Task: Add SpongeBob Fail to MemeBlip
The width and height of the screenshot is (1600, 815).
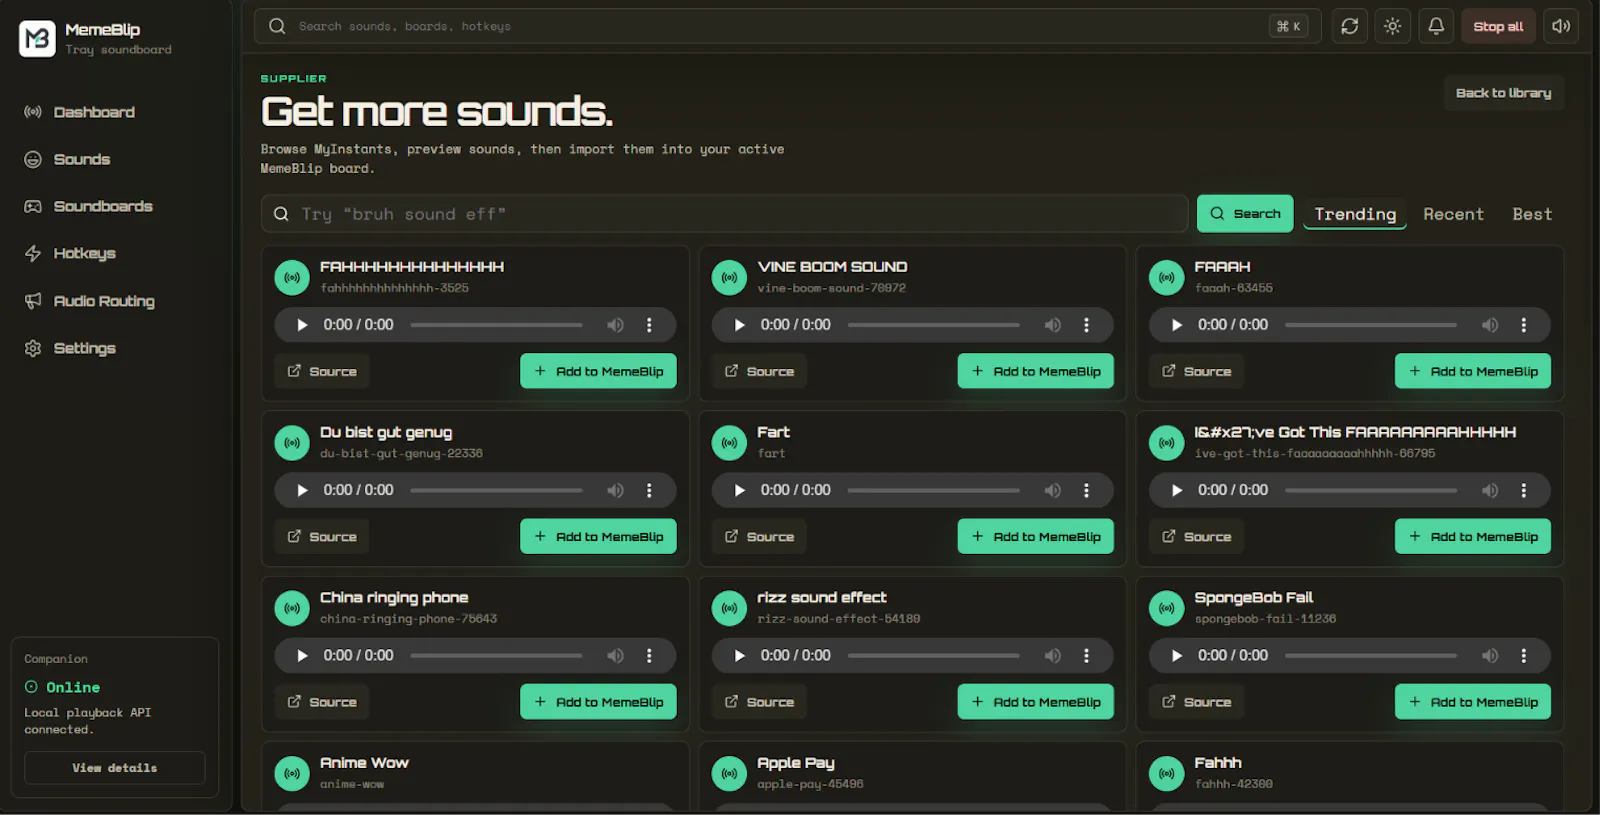Action: pos(1473,702)
